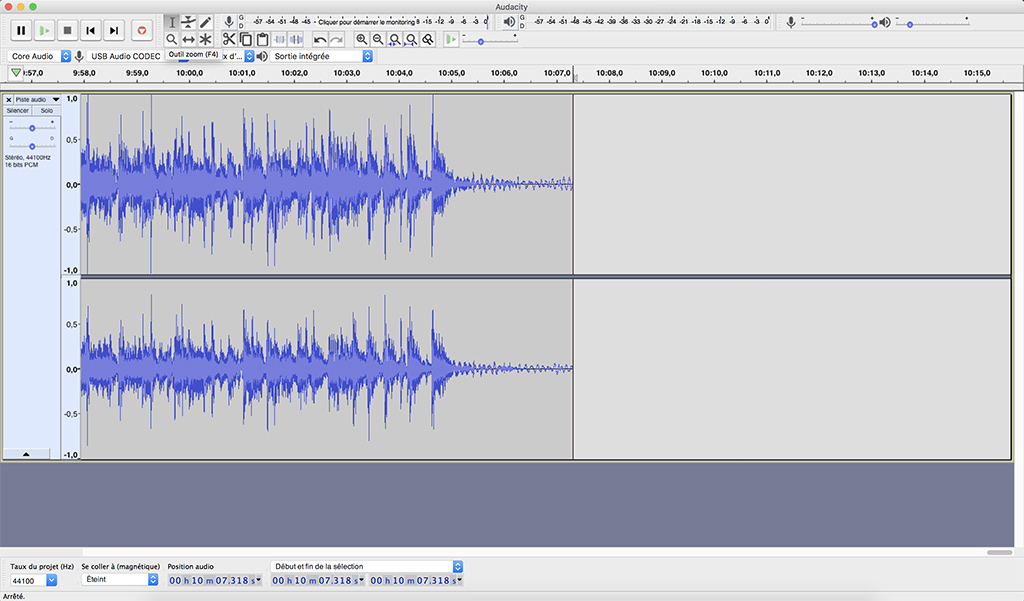The image size is (1024, 601).
Task: Adjust the track gain slider
Action: point(32,128)
